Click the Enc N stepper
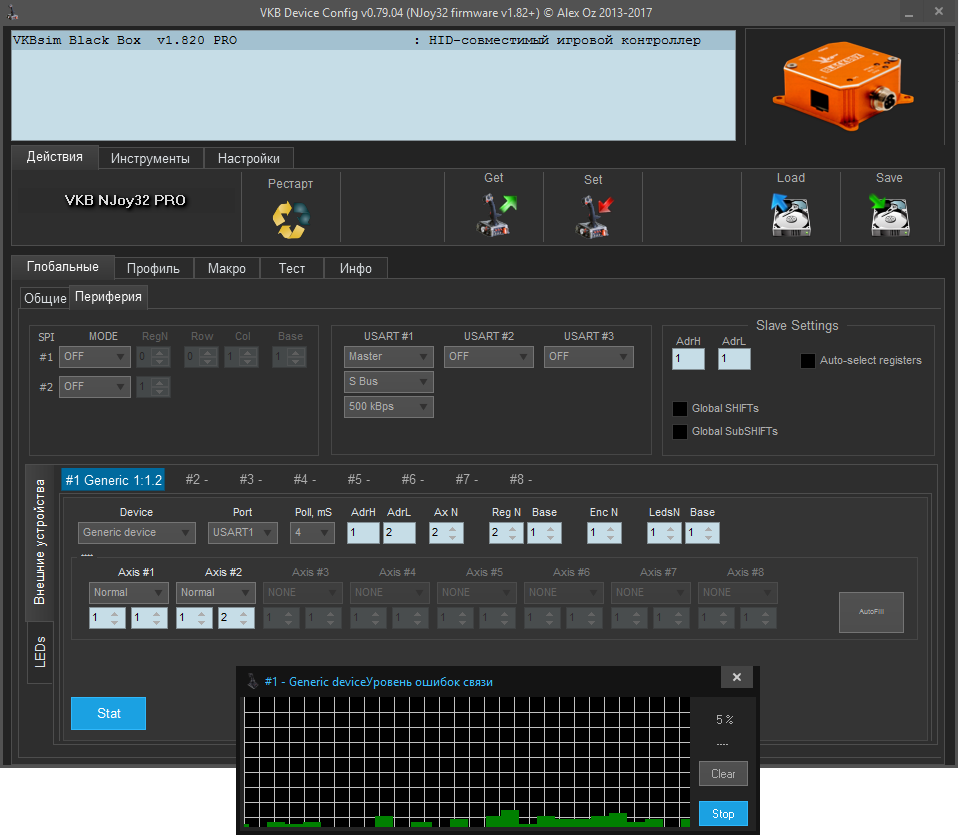This screenshot has width=959, height=835. coord(604,533)
